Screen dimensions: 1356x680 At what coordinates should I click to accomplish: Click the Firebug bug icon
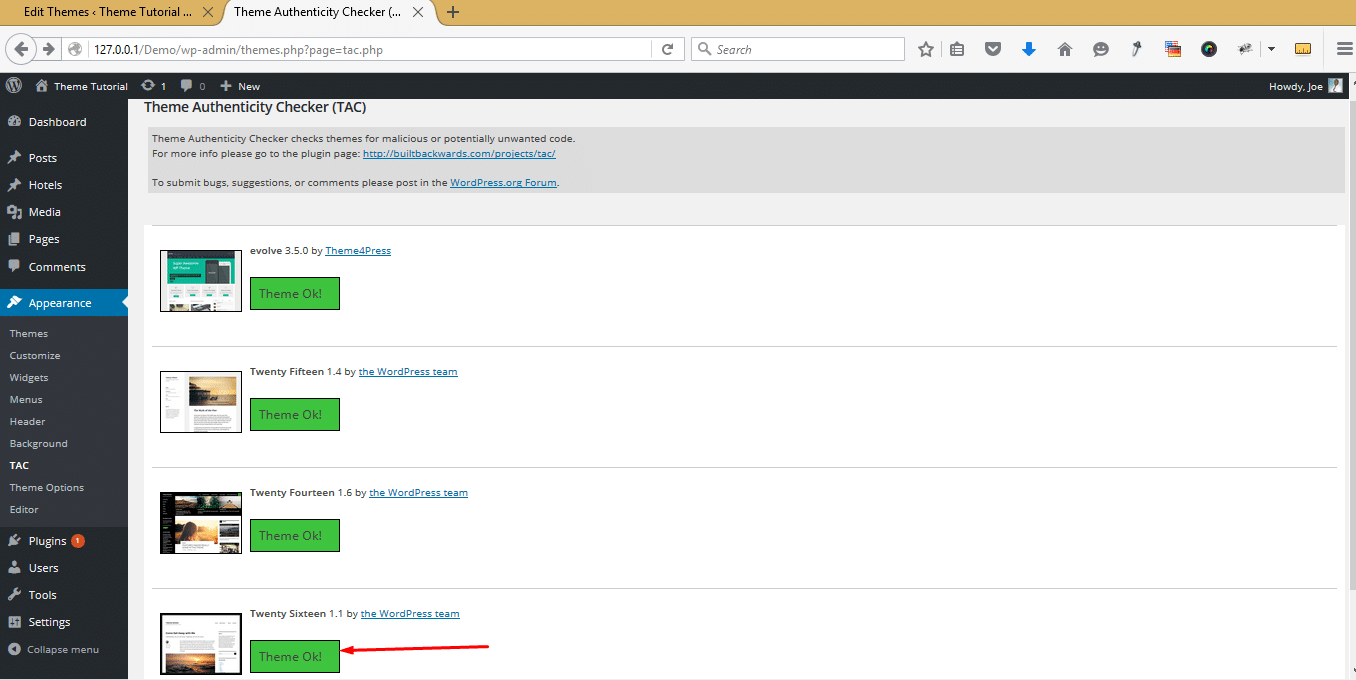pyautogui.click(x=1246, y=49)
